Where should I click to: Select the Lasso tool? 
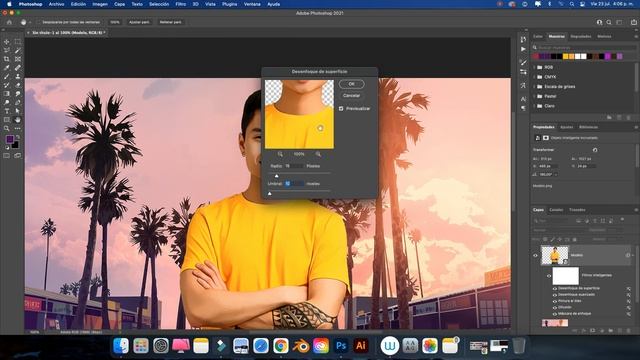[7, 51]
